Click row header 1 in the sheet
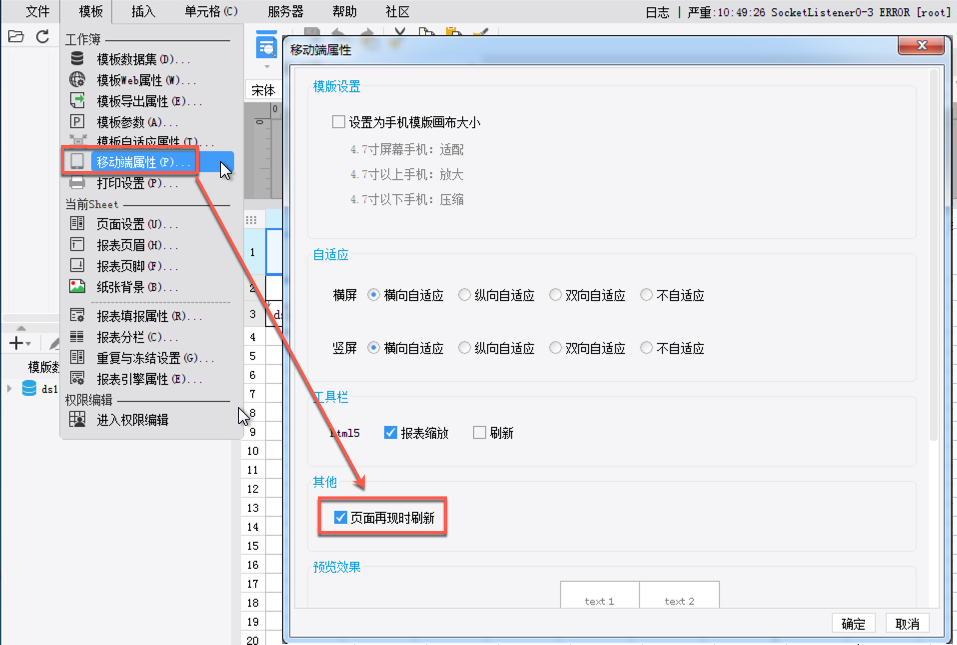 click(x=253, y=251)
